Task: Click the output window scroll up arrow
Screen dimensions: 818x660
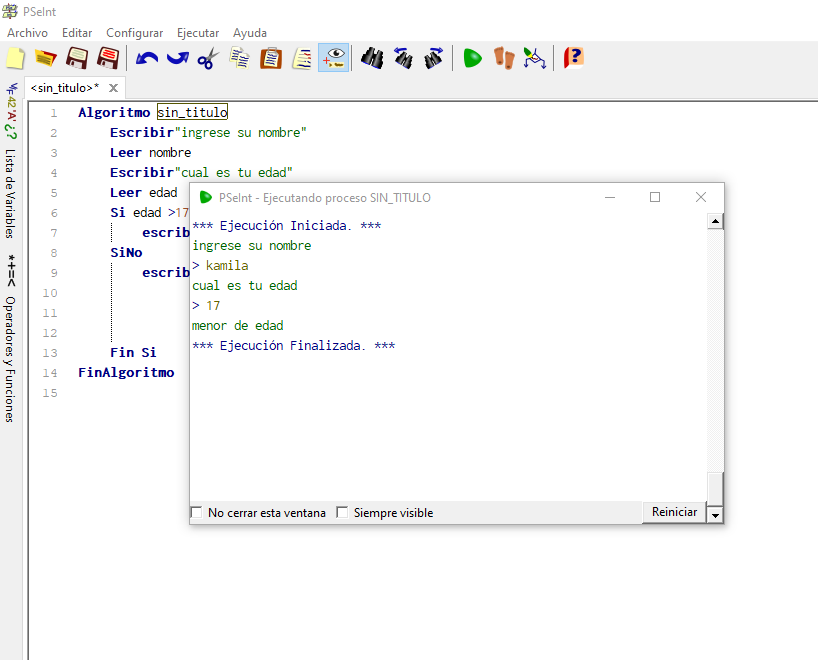Action: pyautogui.click(x=715, y=221)
